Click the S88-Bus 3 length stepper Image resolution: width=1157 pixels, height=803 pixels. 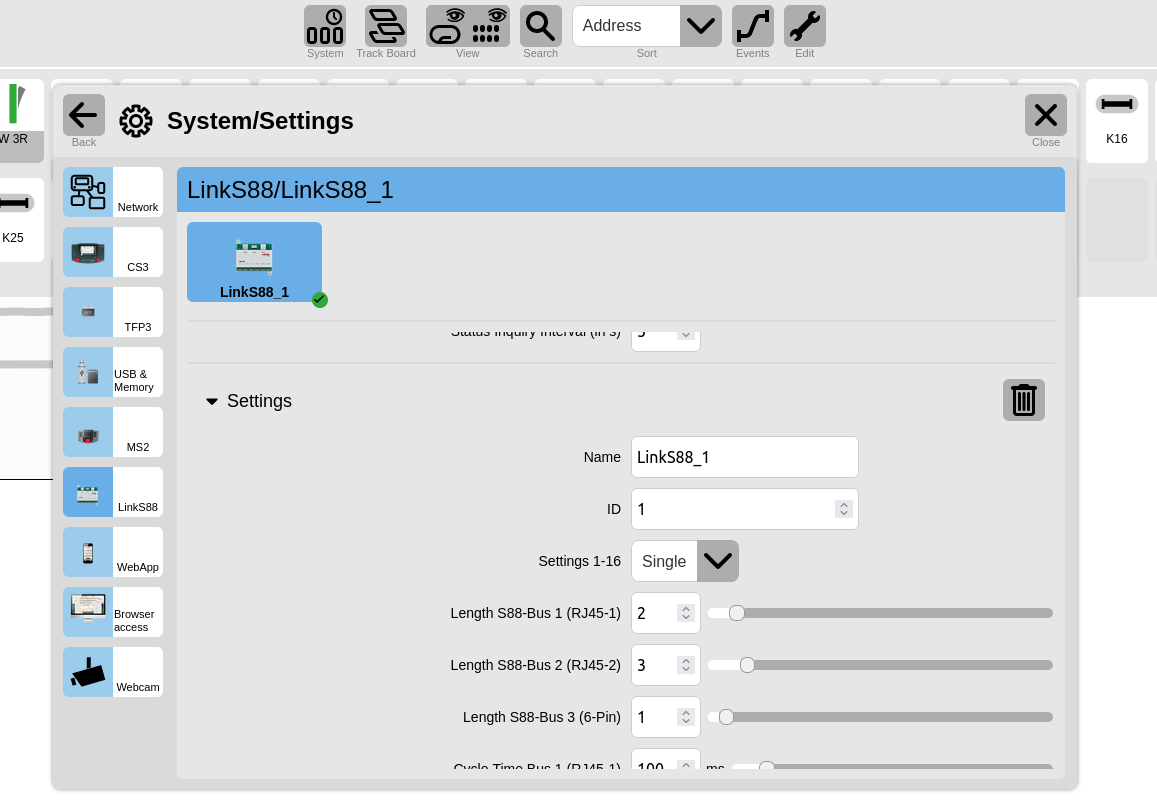coord(685,717)
